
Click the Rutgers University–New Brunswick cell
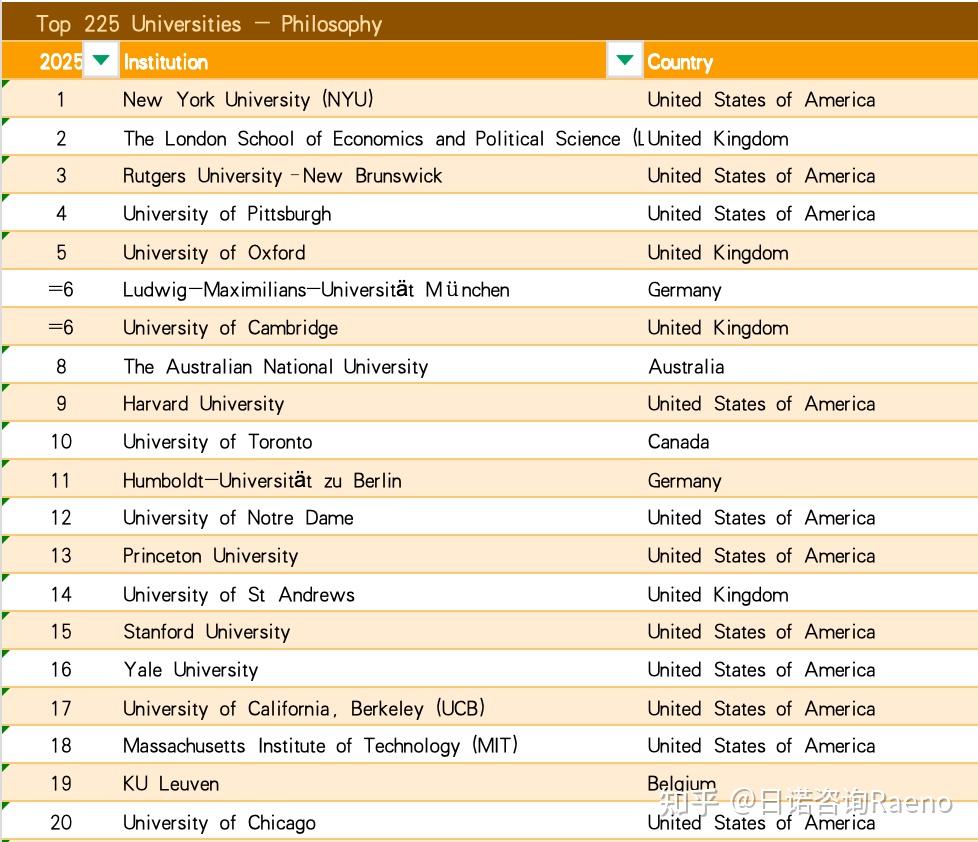point(282,176)
